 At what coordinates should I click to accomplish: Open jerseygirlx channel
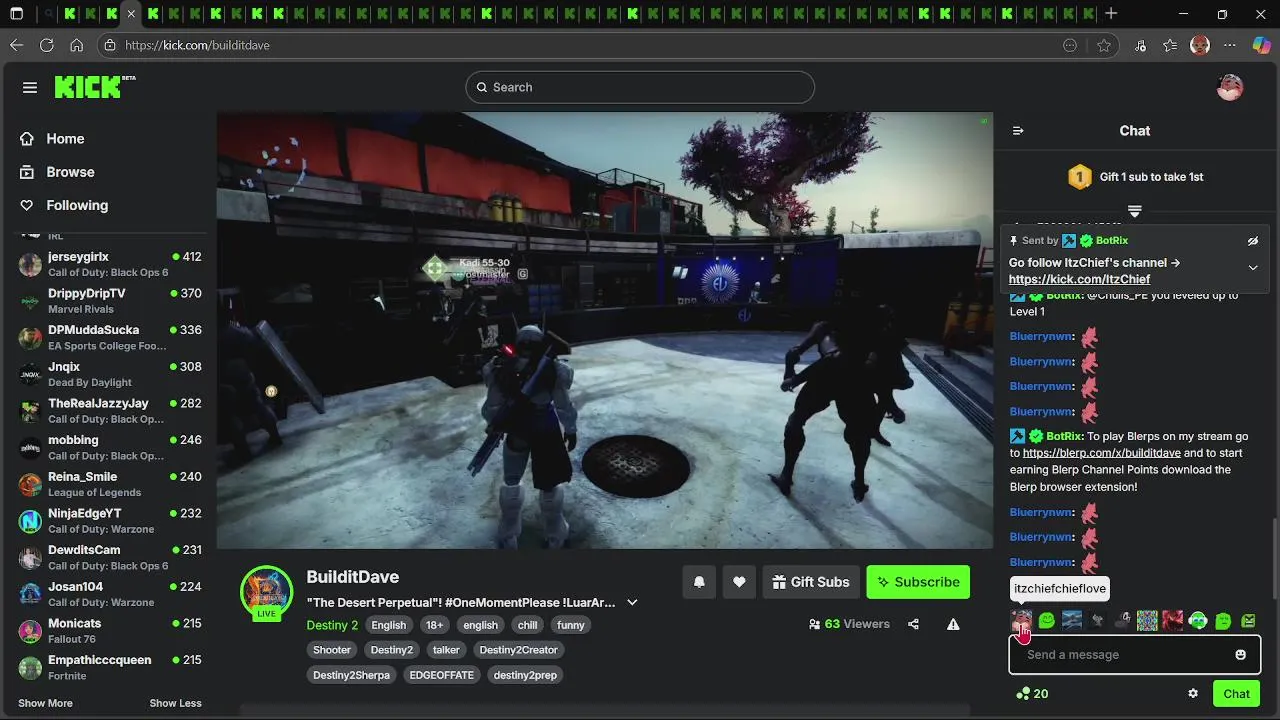(x=110, y=264)
